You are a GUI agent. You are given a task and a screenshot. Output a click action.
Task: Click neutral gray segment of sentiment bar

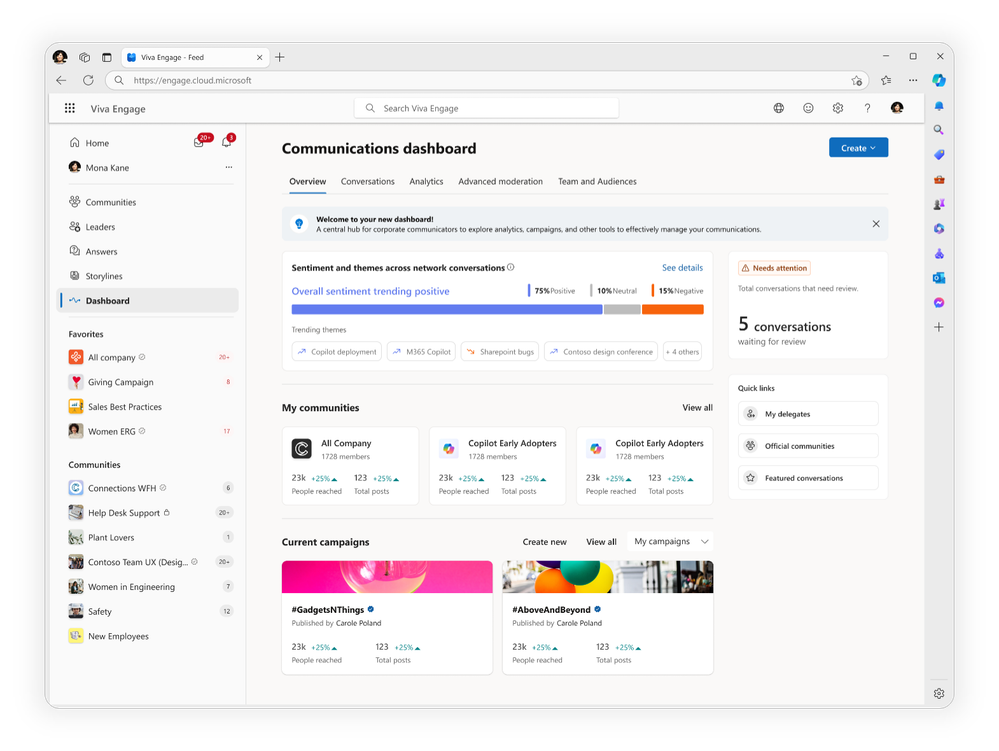coord(622,310)
